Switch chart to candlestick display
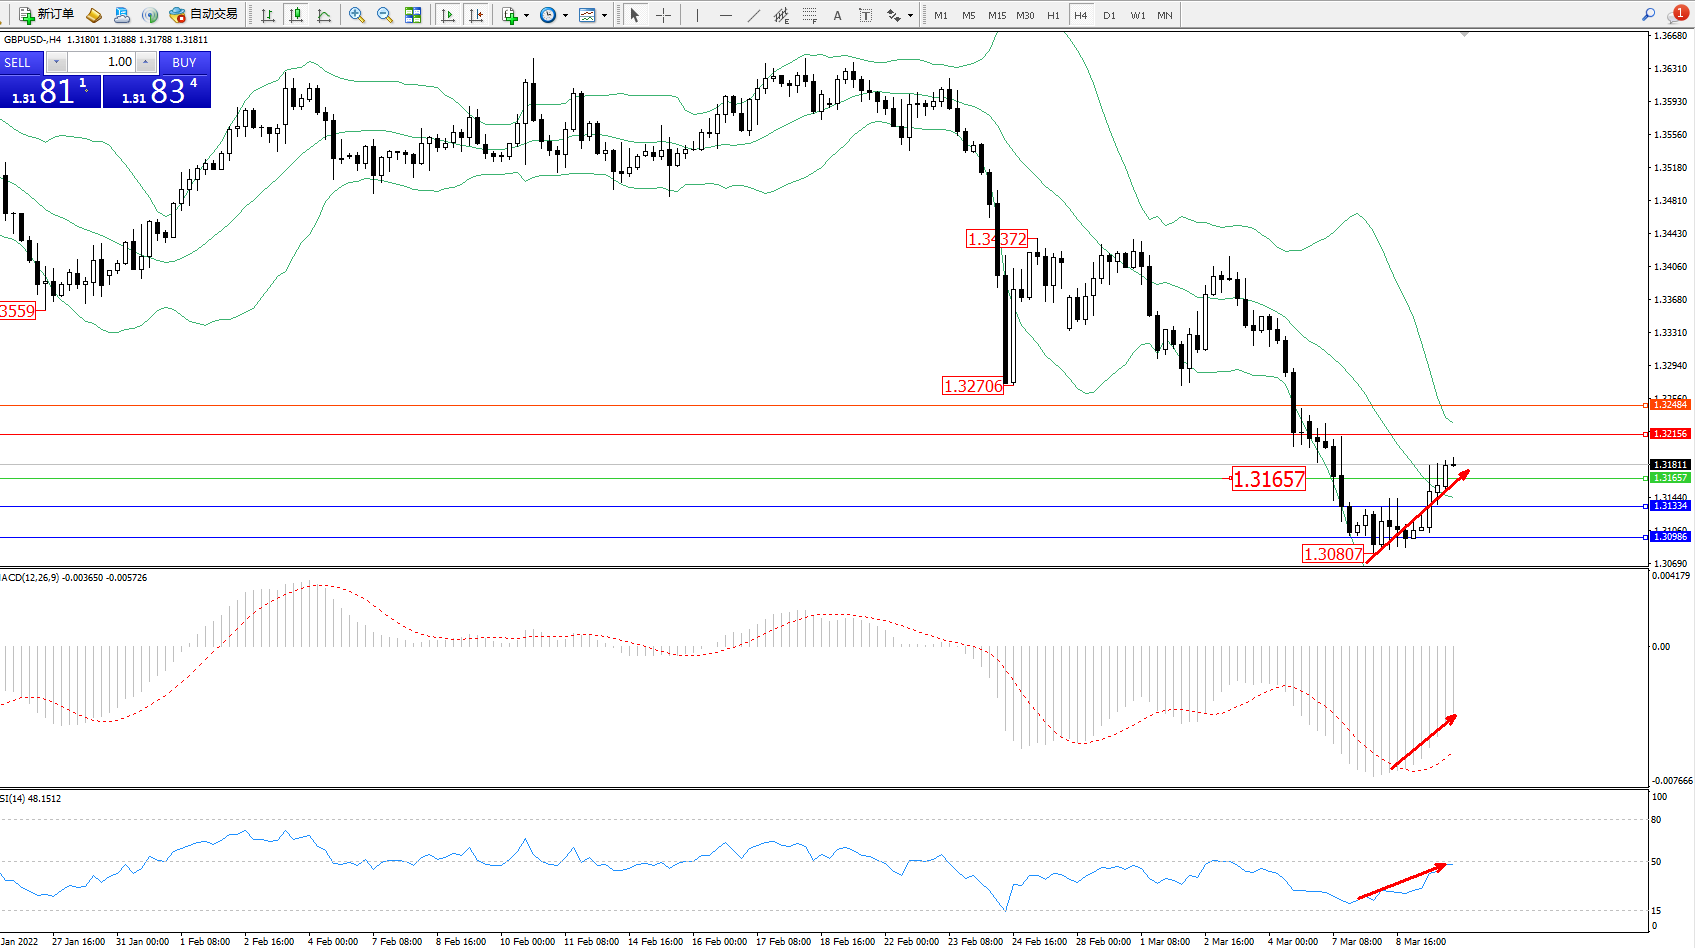1695x948 pixels. pos(296,15)
